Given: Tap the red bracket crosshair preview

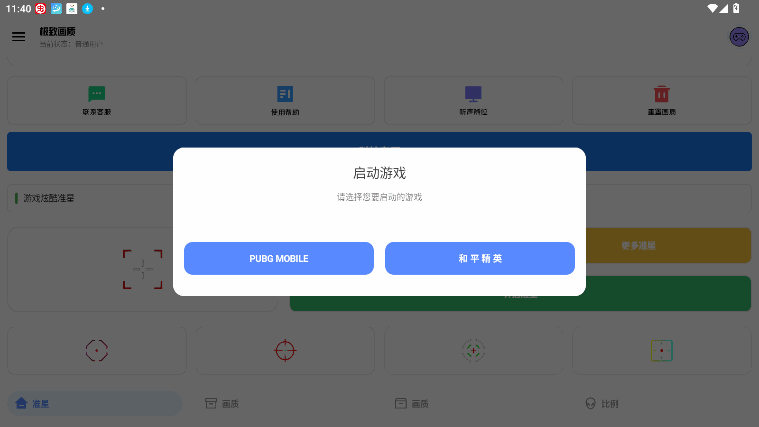Looking at the screenshot, I should pyautogui.click(x=142, y=269).
